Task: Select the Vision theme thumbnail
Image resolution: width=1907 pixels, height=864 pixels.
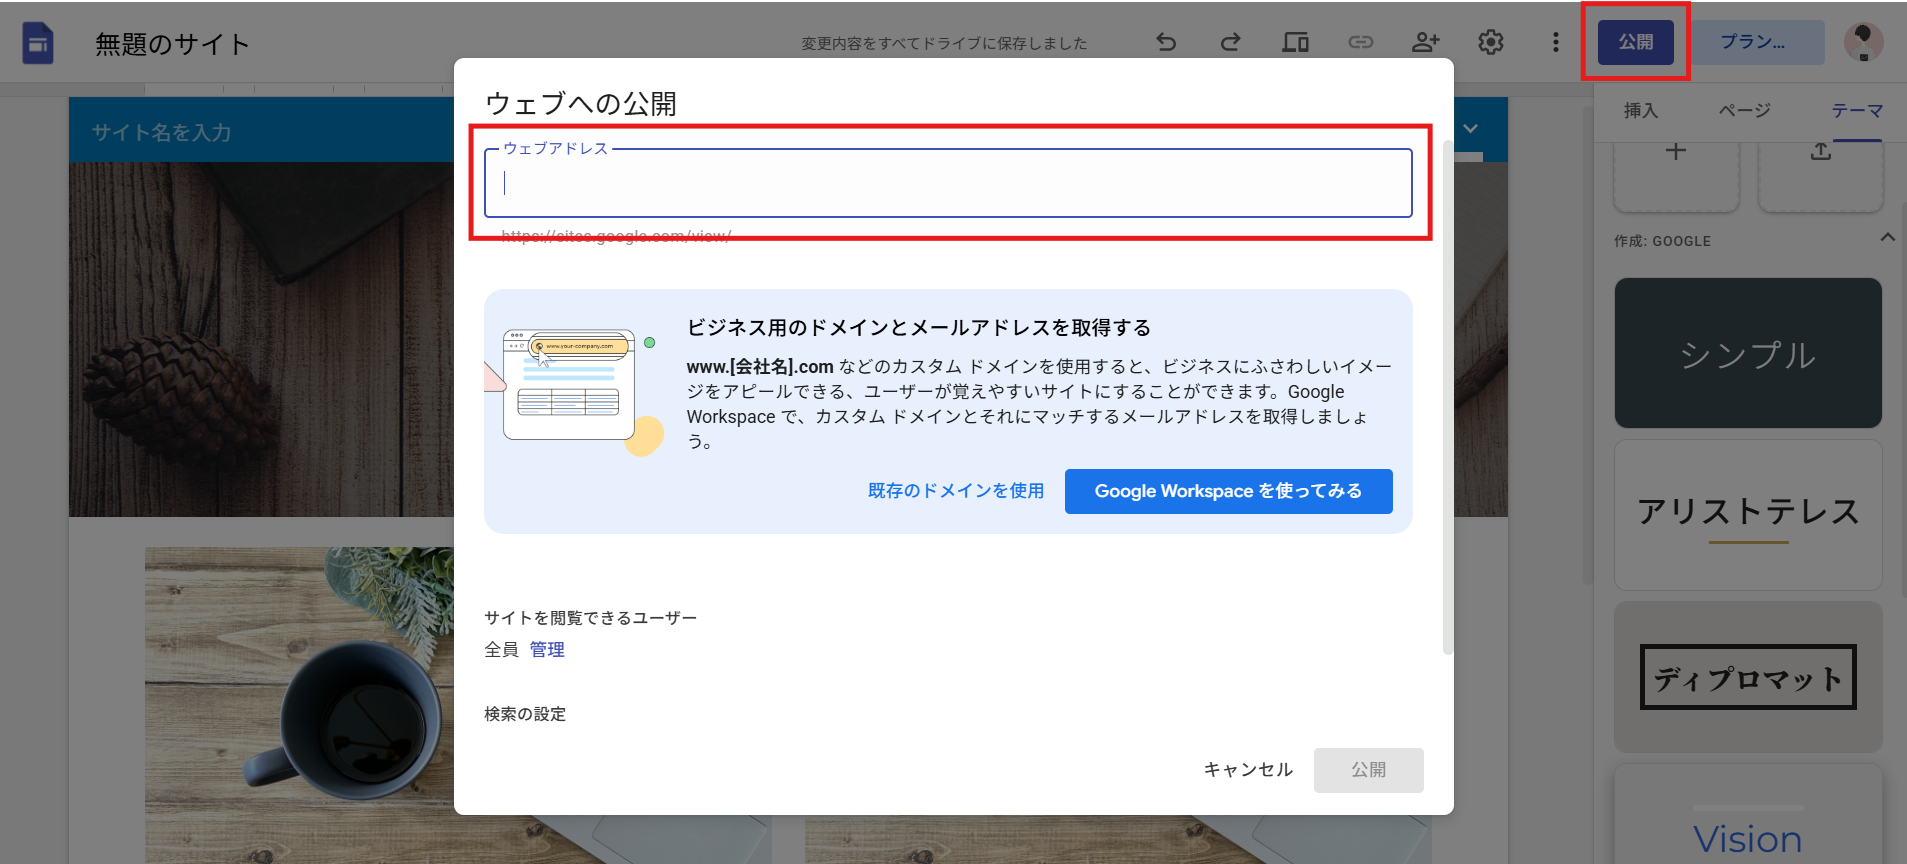Action: click(x=1748, y=815)
